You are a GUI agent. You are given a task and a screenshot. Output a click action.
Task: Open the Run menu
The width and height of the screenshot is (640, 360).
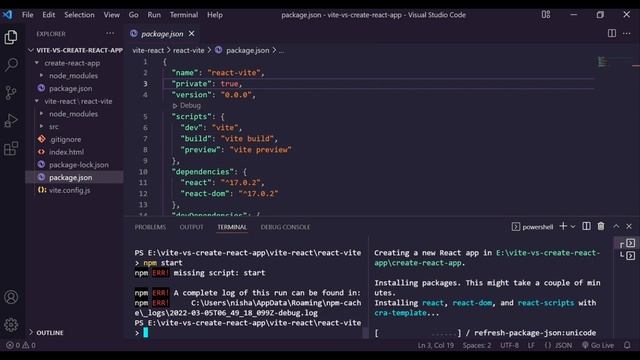click(154, 15)
